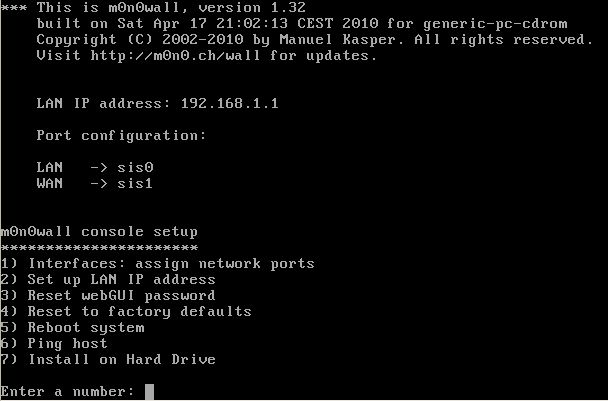Click the m0n0wall console setup heading
This screenshot has height=401, width=608.
click(99, 232)
